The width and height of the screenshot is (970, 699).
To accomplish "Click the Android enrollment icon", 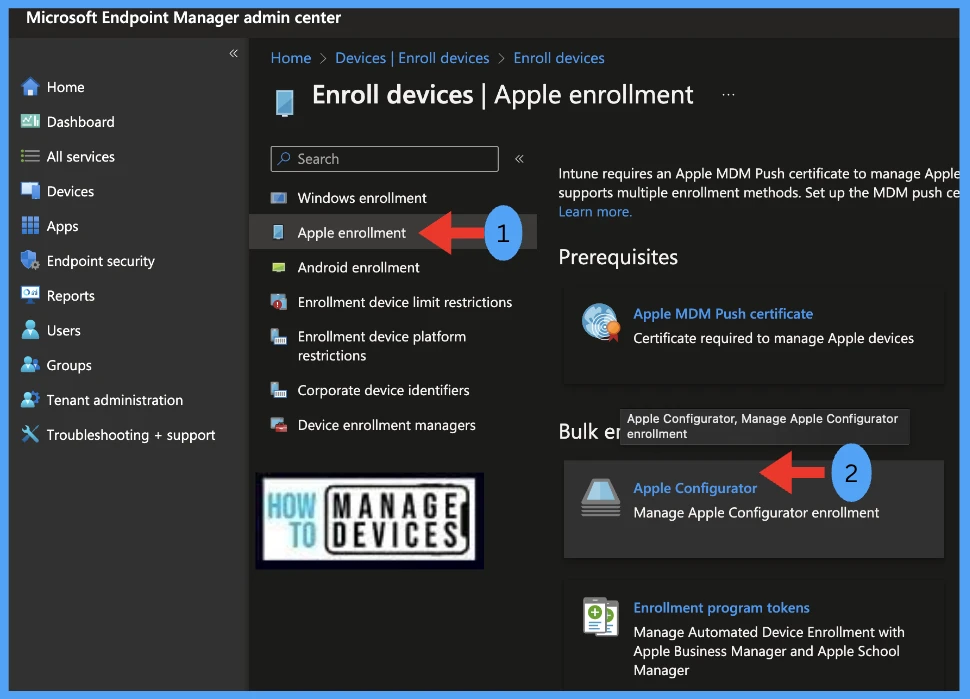I will coord(279,267).
